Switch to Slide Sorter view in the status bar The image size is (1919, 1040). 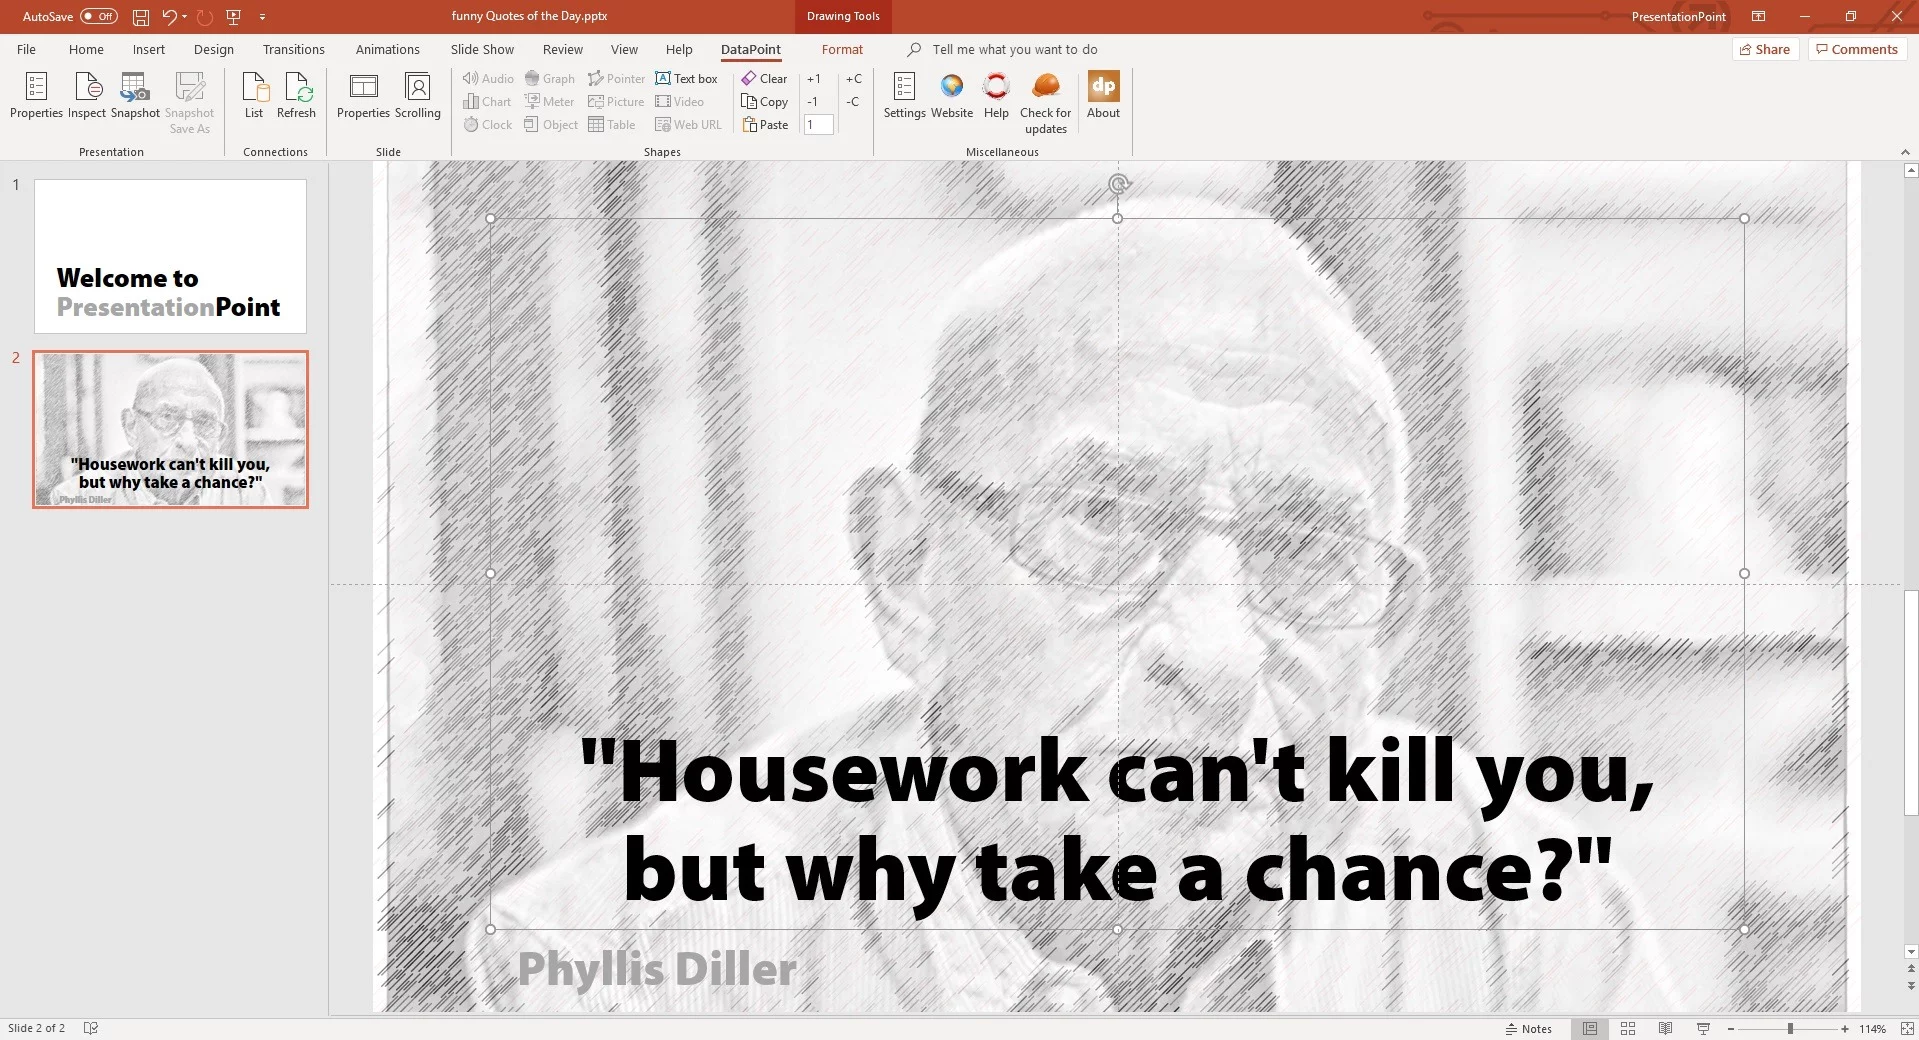[1627, 1028]
